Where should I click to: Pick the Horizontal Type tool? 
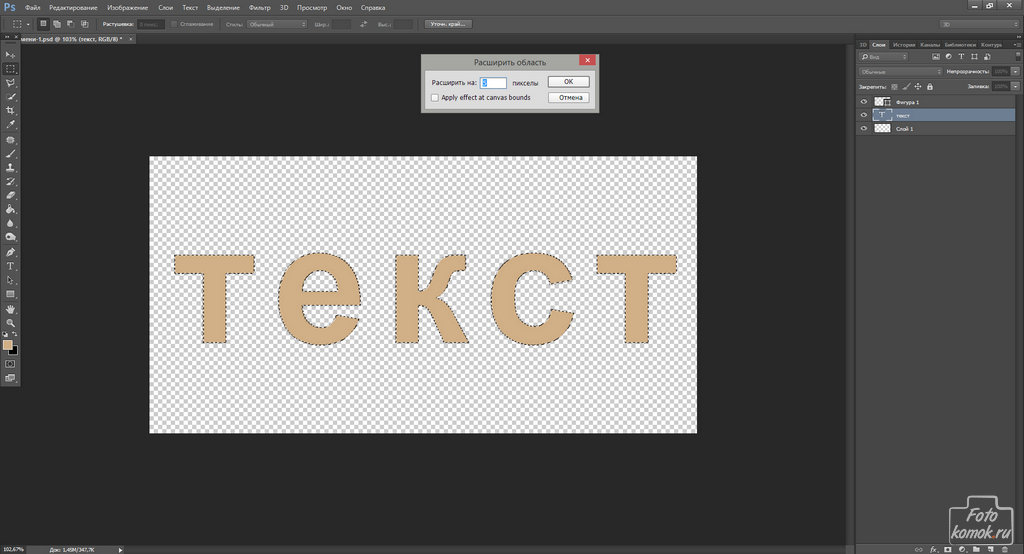tap(10, 266)
